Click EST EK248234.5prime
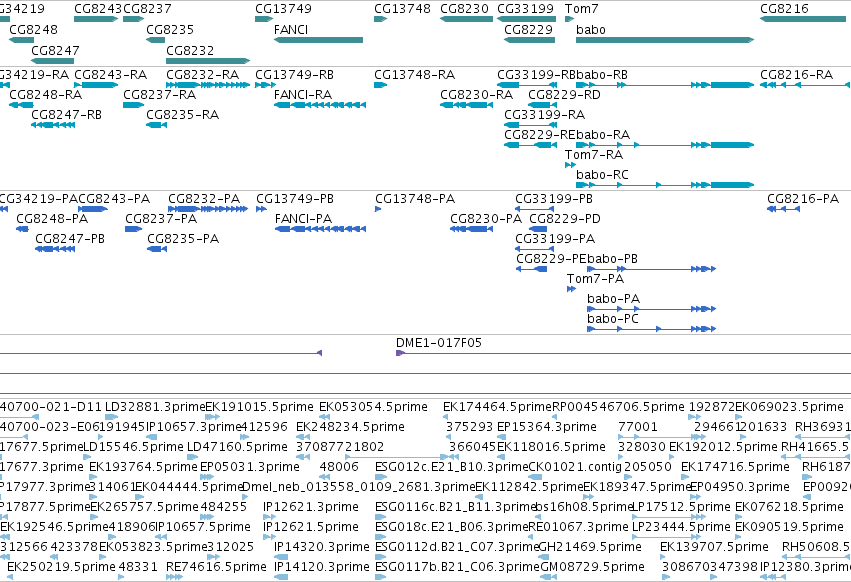851x582 pixels. click(350, 427)
